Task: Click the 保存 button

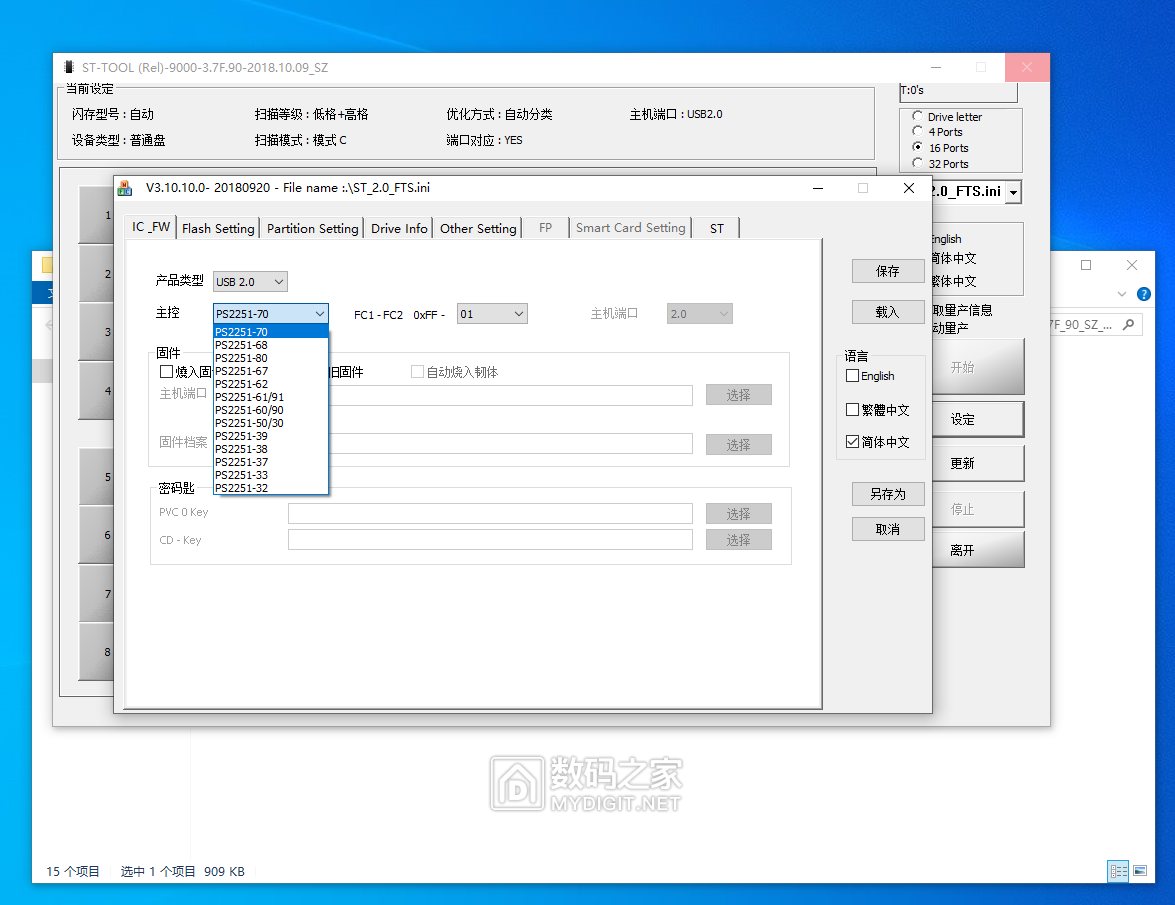Action: point(887,271)
